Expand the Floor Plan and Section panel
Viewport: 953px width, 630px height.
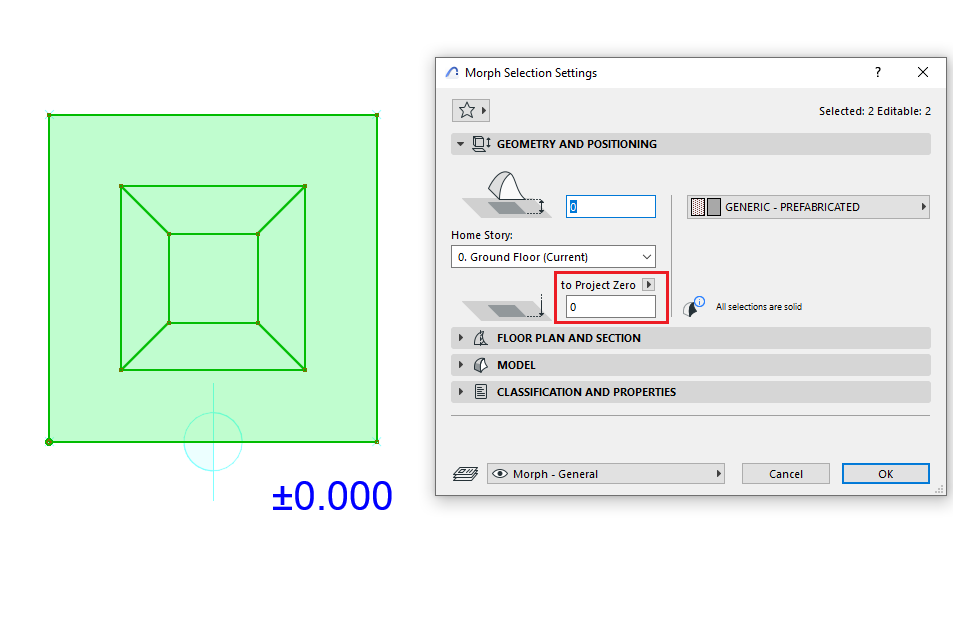pyautogui.click(x=461, y=338)
